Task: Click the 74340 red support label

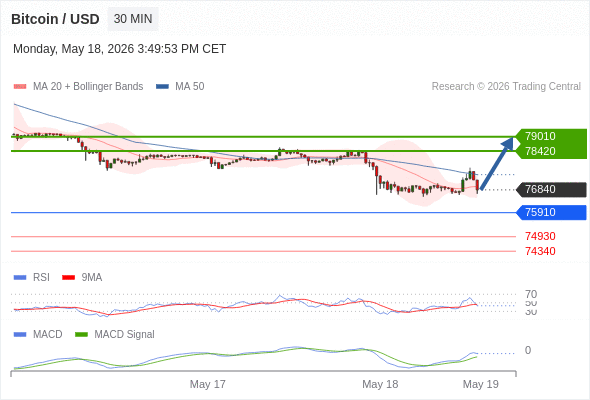Action: (x=540, y=251)
